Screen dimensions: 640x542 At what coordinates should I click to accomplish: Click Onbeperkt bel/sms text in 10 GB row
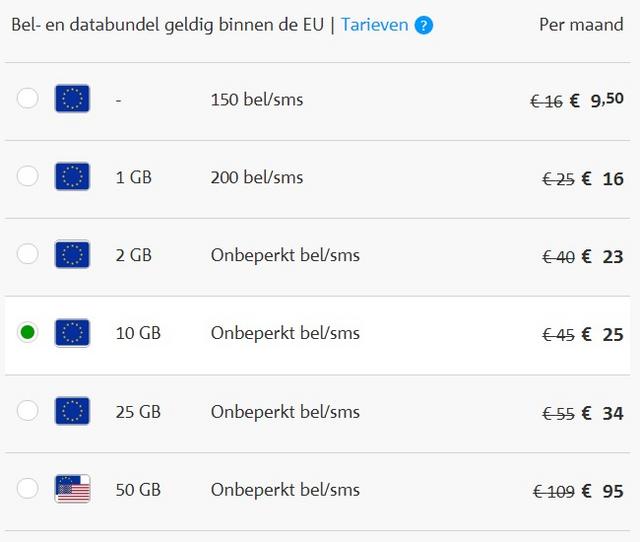[285, 333]
